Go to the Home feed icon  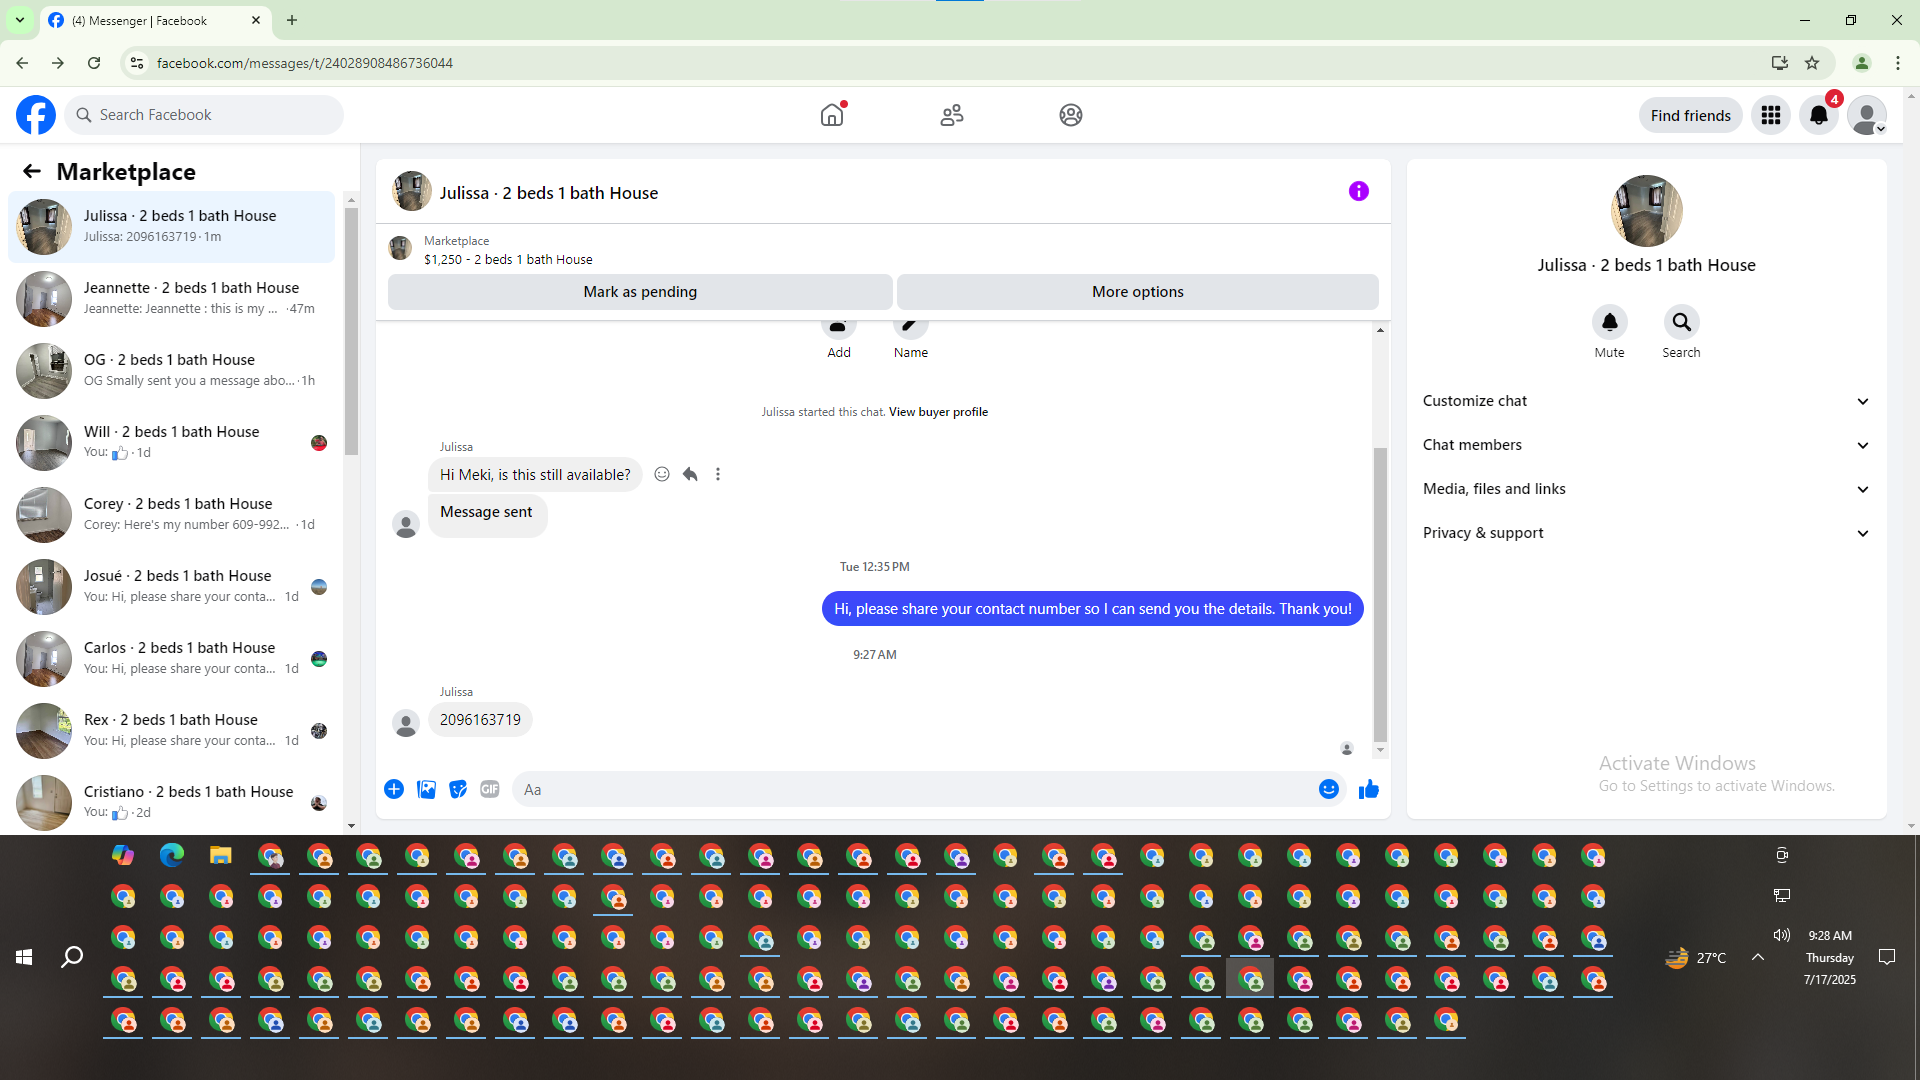pyautogui.click(x=832, y=115)
